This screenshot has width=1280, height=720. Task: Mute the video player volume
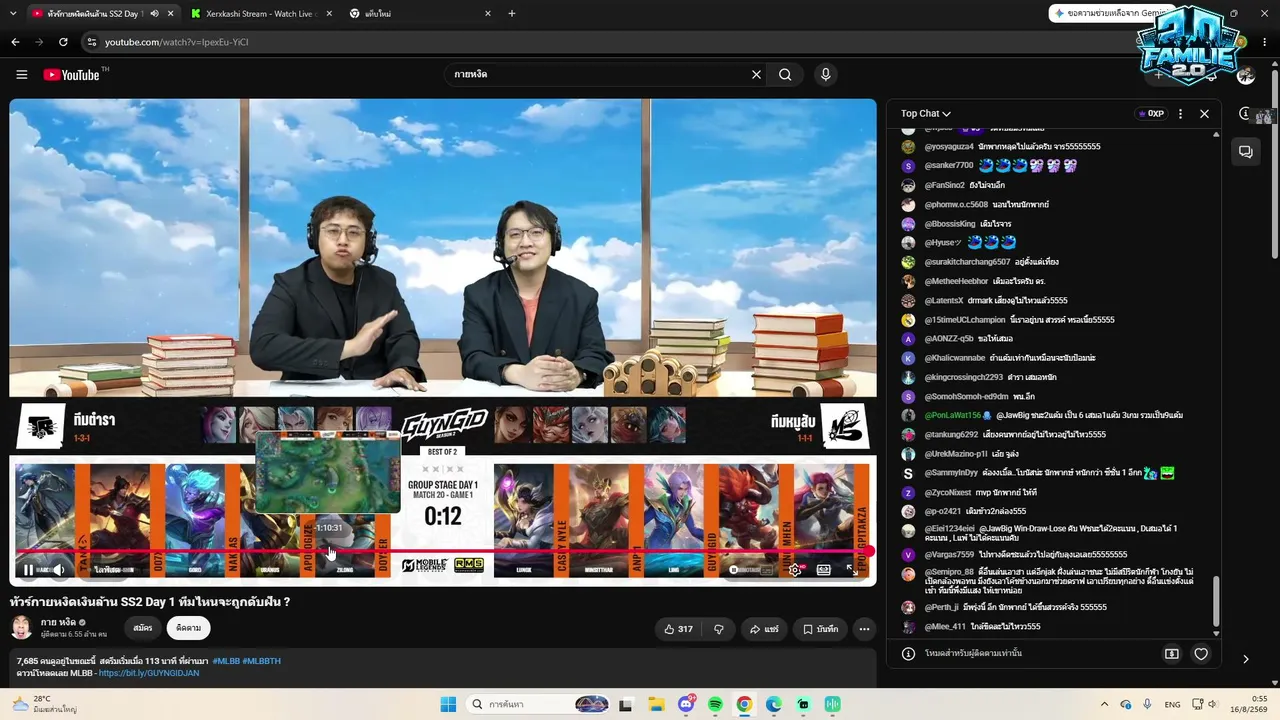click(x=59, y=570)
